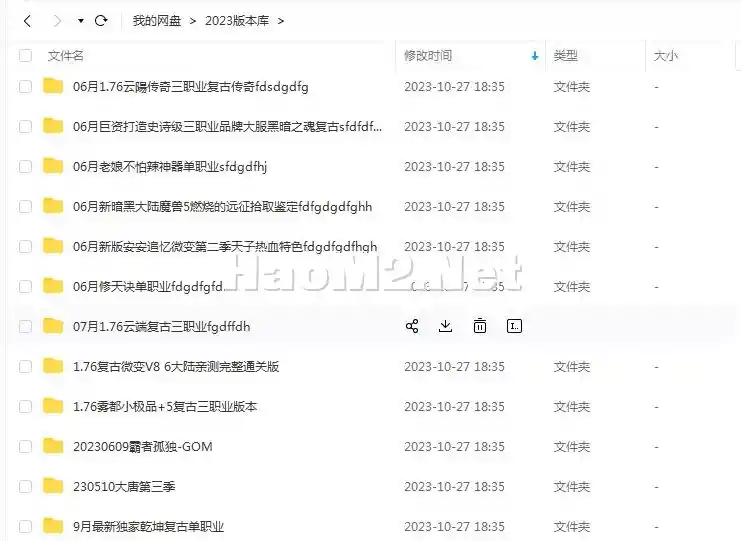Image resolution: width=741 pixels, height=541 pixels.
Task: Go forward with the right arrow
Action: point(58,21)
